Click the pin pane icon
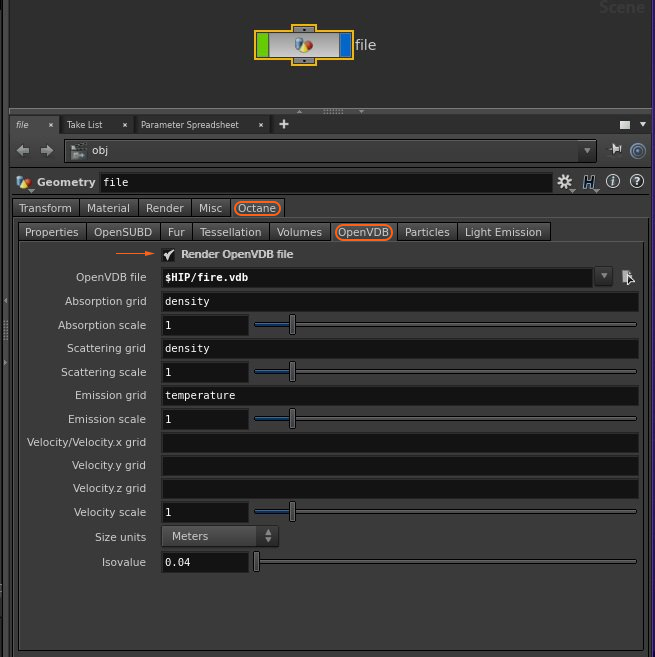Viewport: 655px width, 657px height. click(615, 150)
